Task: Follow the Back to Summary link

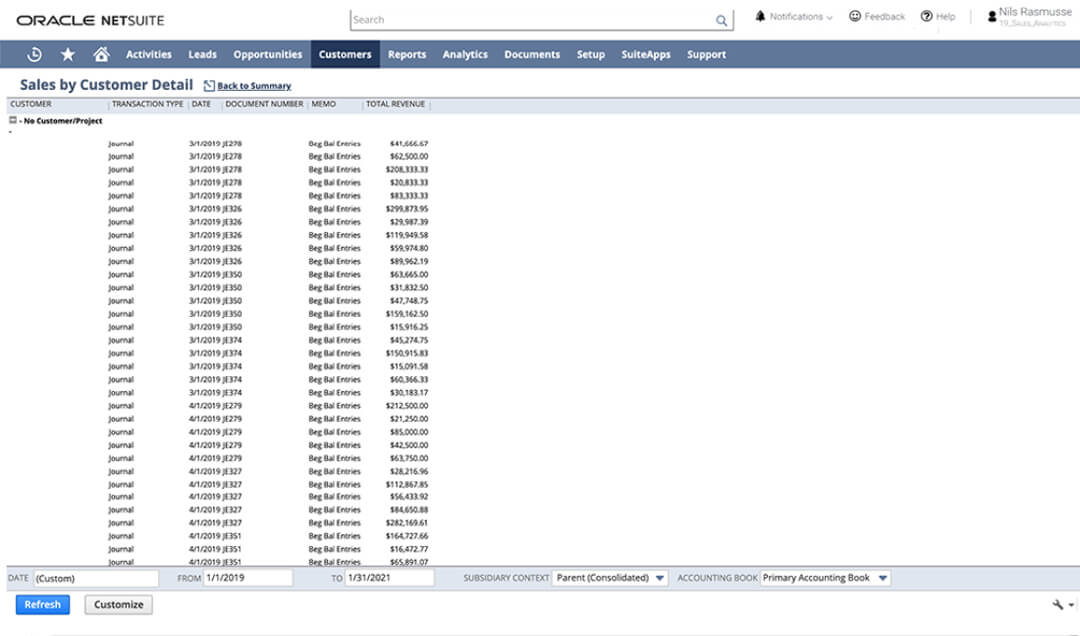Action: (x=254, y=86)
